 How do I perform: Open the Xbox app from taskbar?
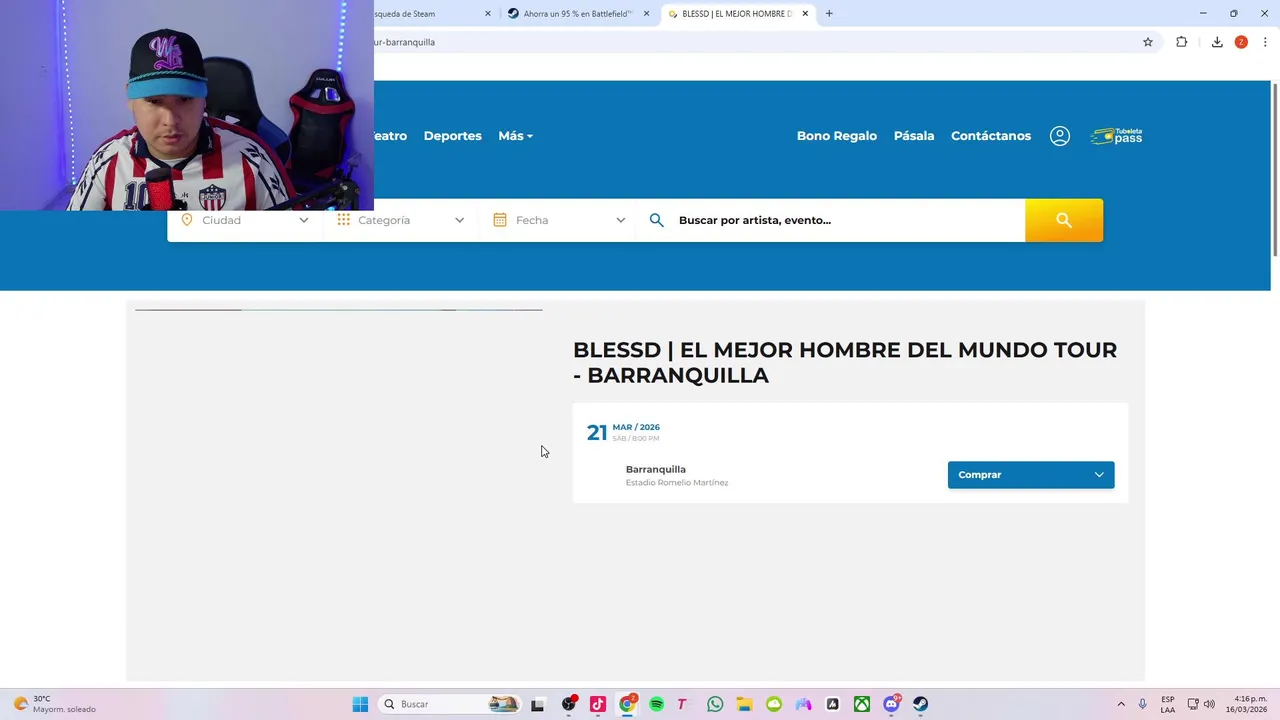pyautogui.click(x=862, y=704)
